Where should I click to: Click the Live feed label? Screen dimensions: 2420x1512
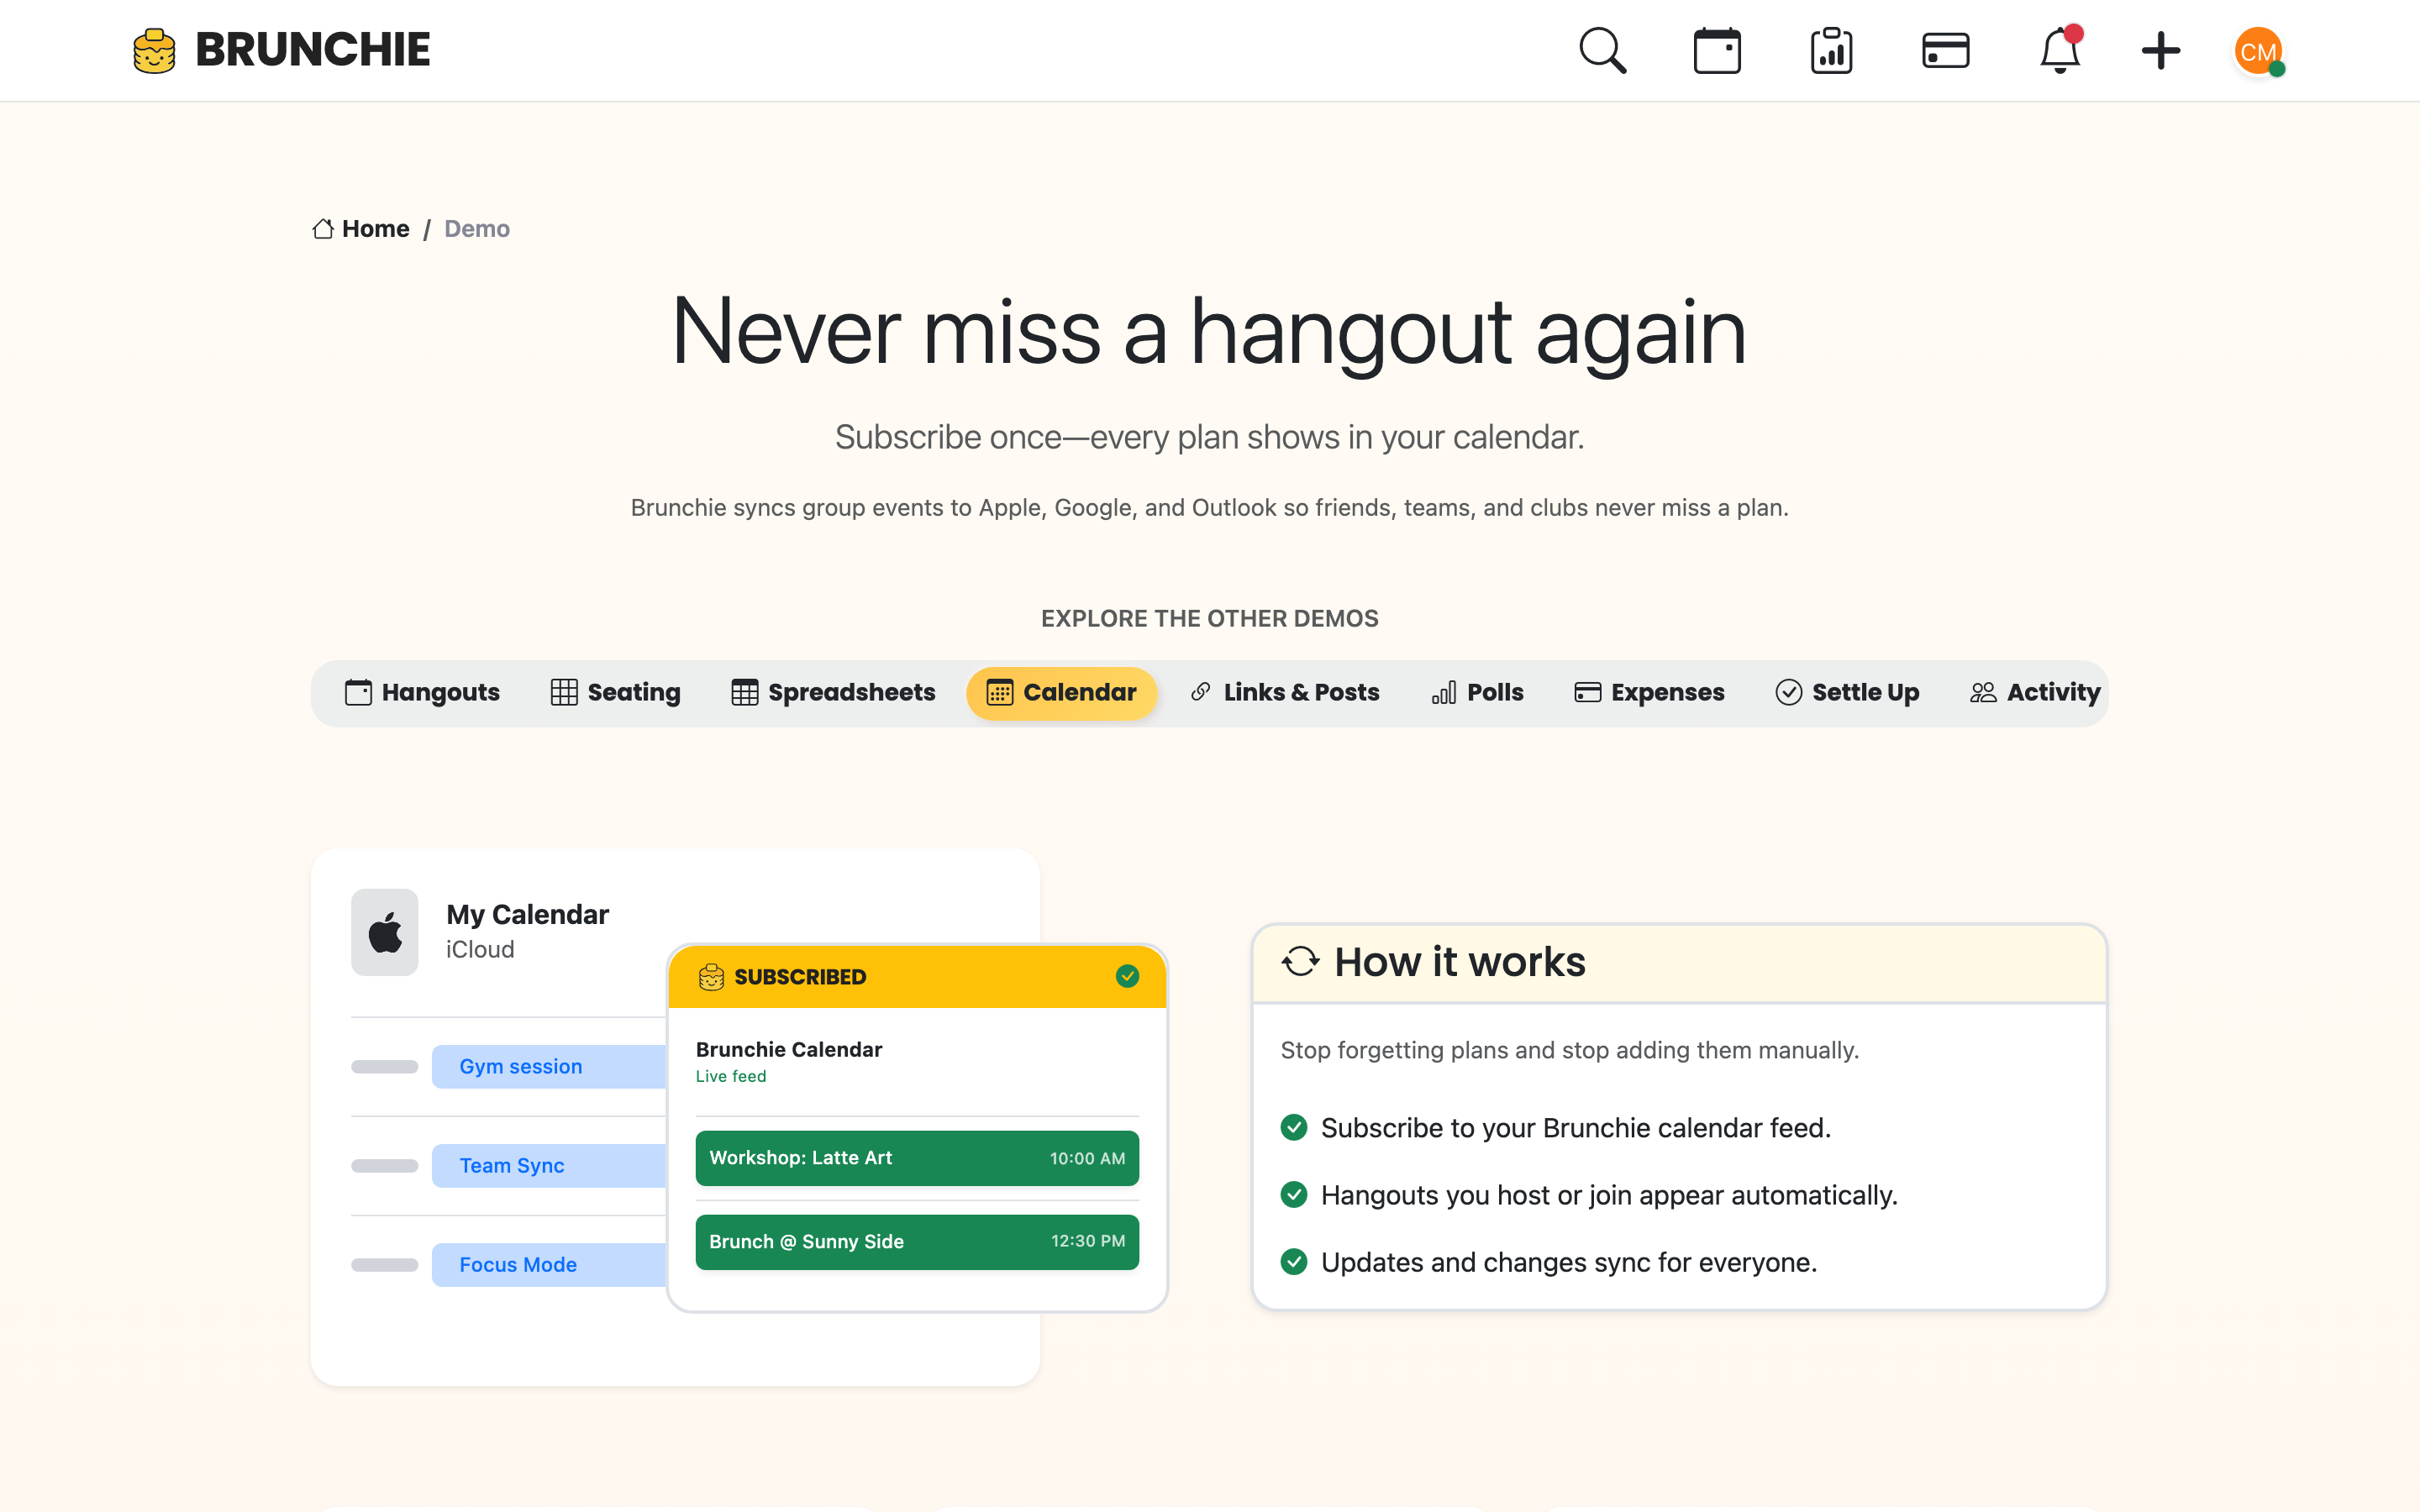coord(731,1076)
